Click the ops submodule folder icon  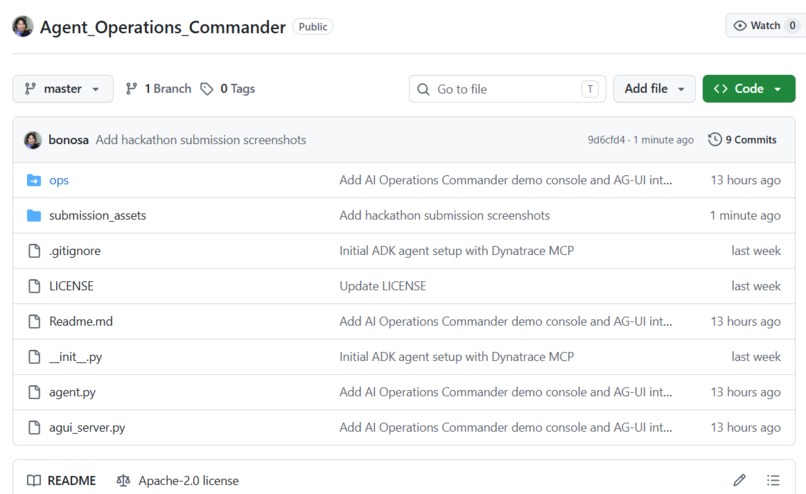click(34, 180)
